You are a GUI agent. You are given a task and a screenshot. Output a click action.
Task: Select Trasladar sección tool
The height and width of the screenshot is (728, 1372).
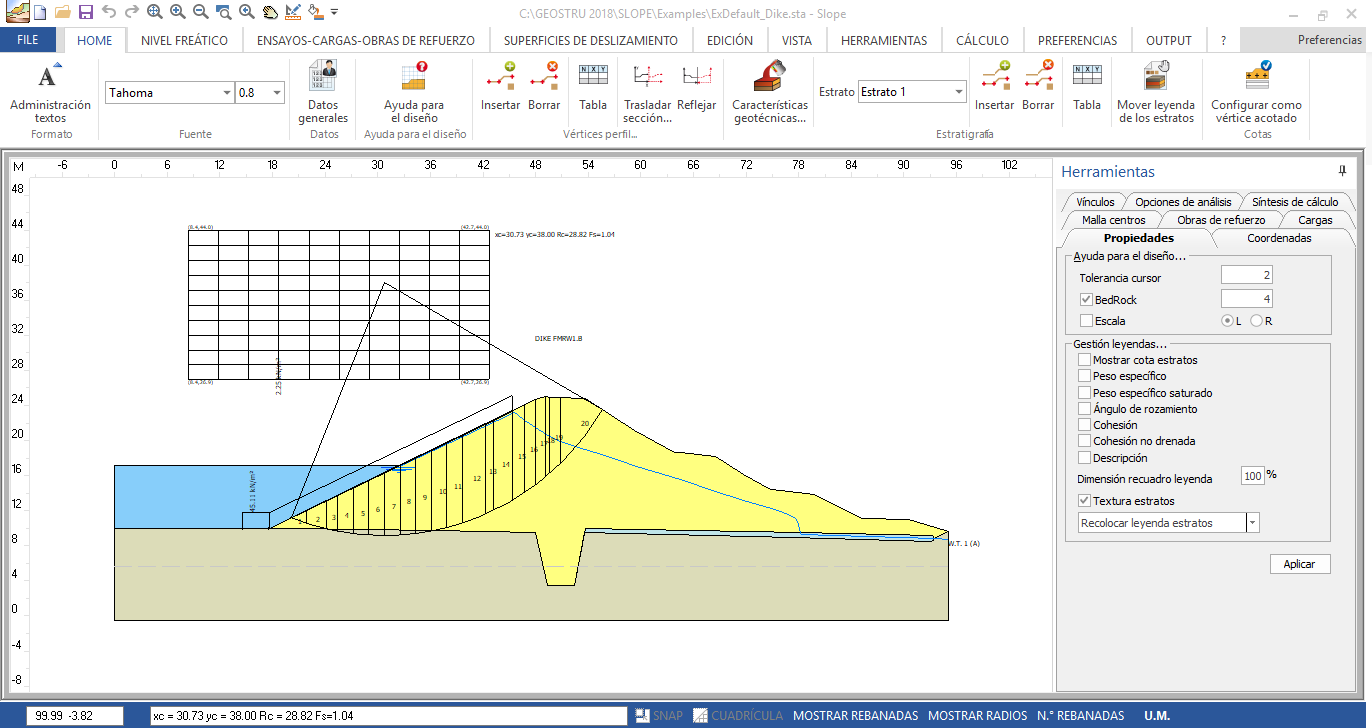point(647,92)
